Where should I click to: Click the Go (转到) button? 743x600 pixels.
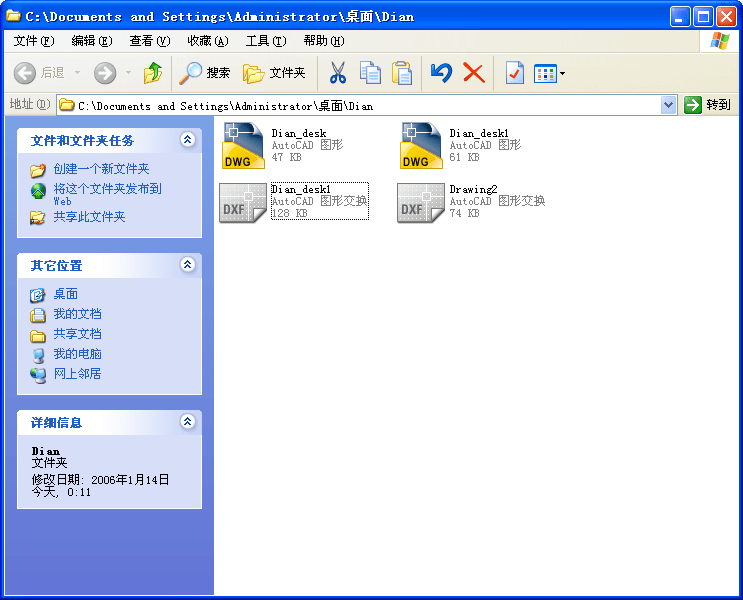click(x=707, y=105)
